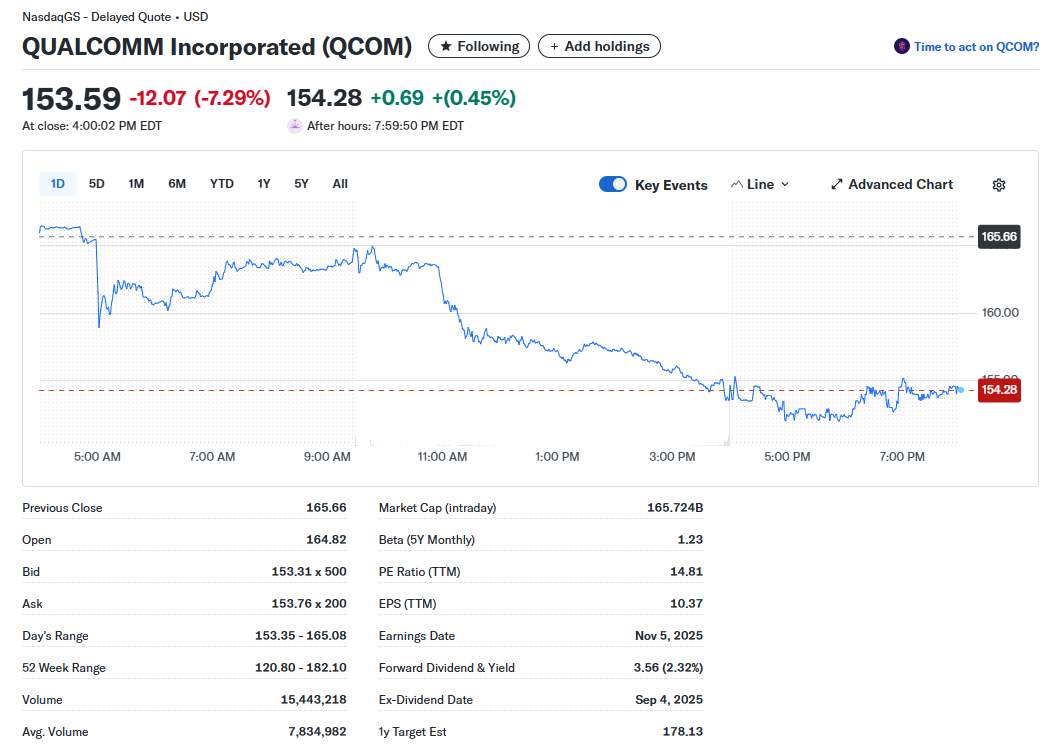
Task: Click 52 Week Range value 120.80 - 182.10
Action: [x=301, y=668]
